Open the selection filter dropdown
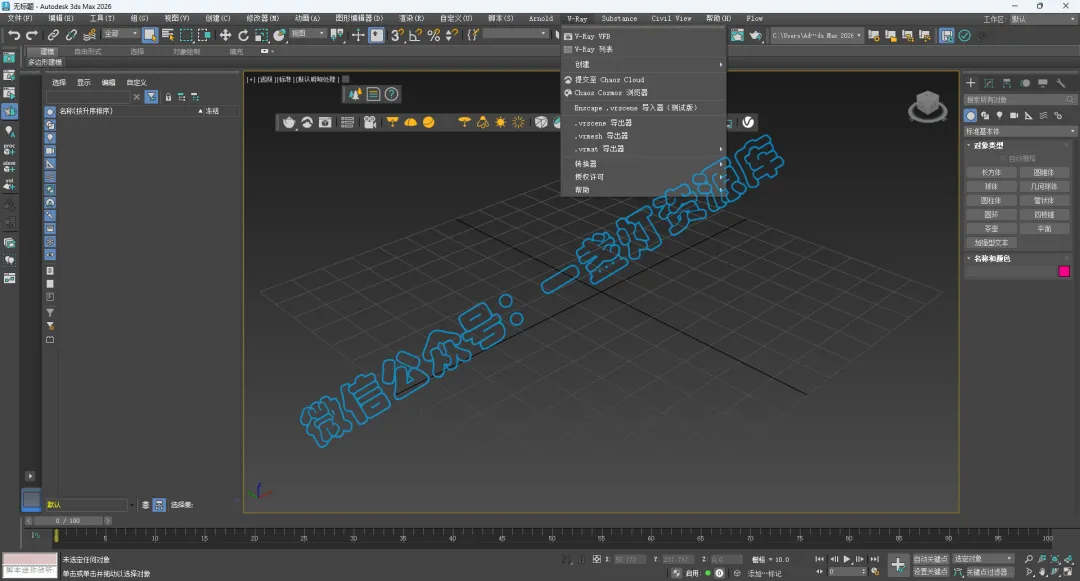The height and width of the screenshot is (581, 1080). click(121, 34)
